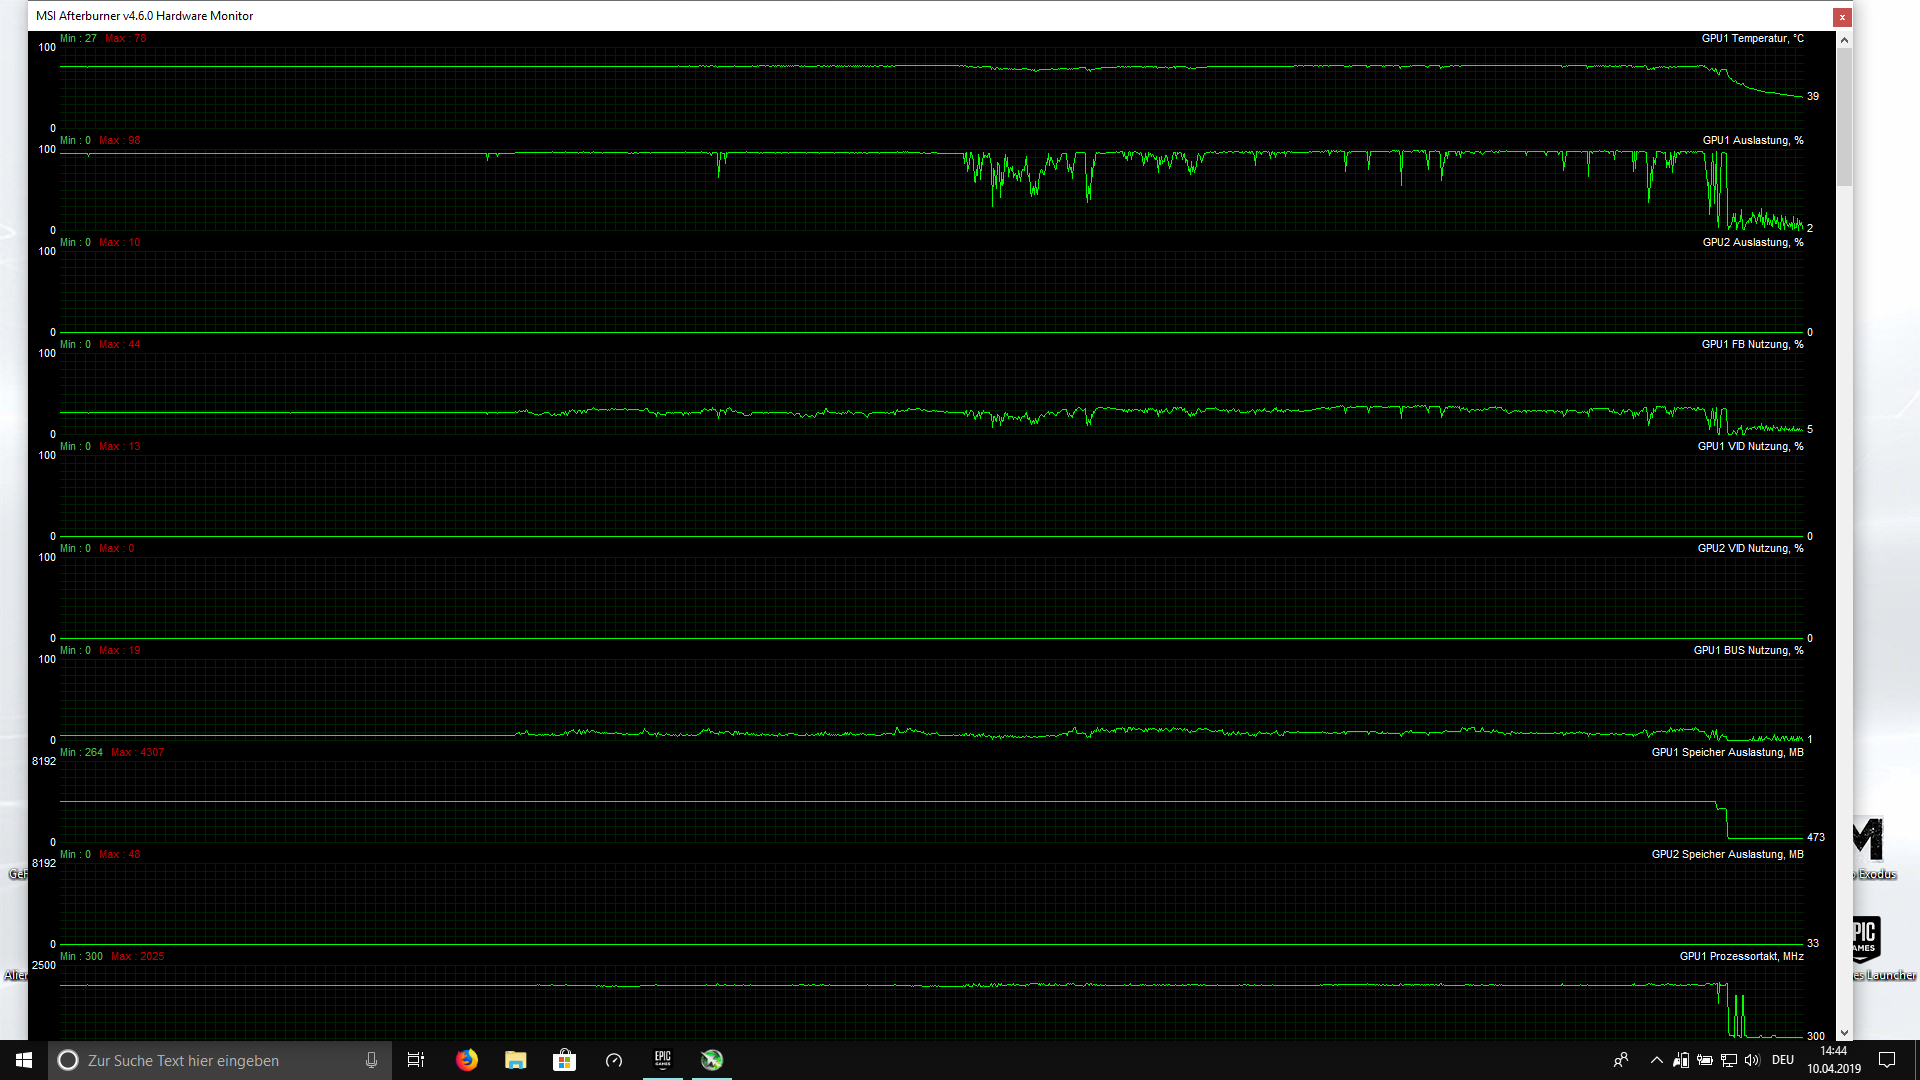Click the monitor scrollbar up arrow
1920x1080 pixels.
[x=1845, y=39]
